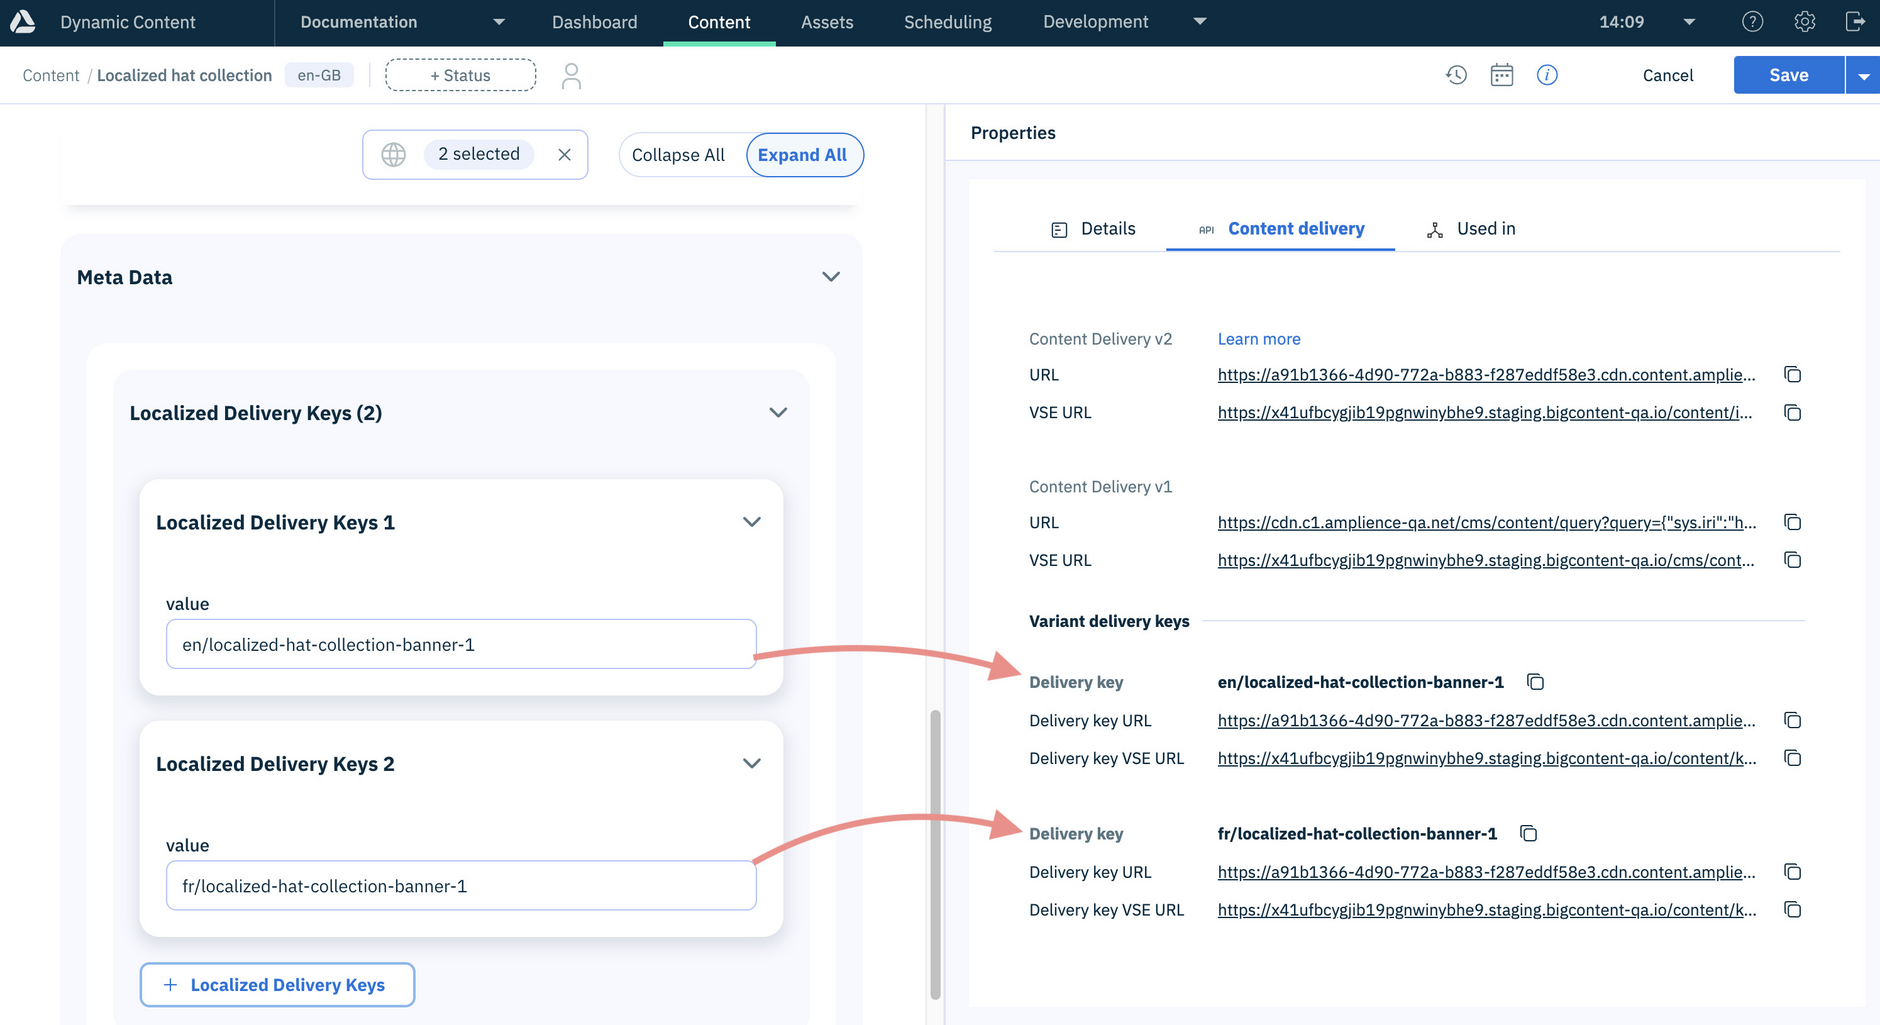Click the locale globe icon
This screenshot has width=1880, height=1025.
click(x=394, y=155)
